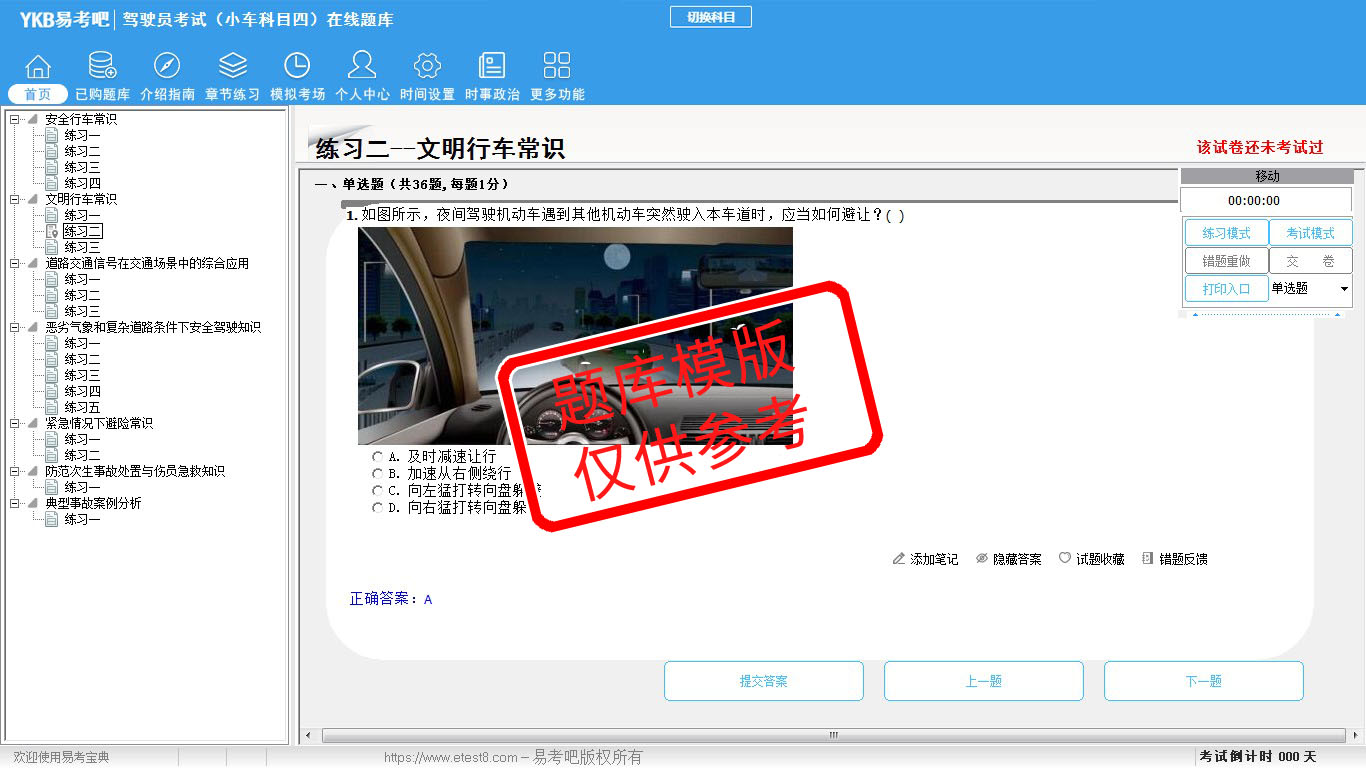Click the horizontal scrollbar thumb

(x=833, y=736)
